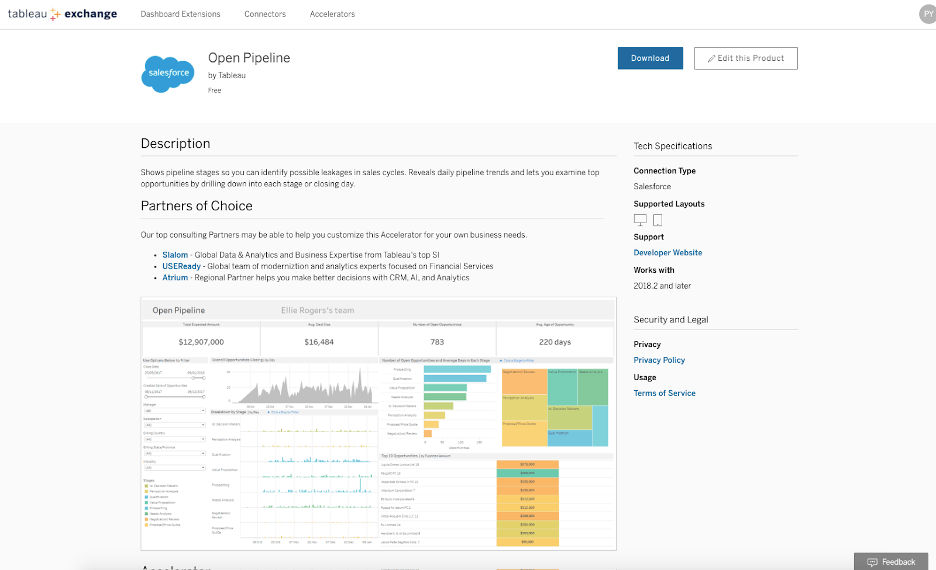Click Edit this Product button

coord(746,58)
